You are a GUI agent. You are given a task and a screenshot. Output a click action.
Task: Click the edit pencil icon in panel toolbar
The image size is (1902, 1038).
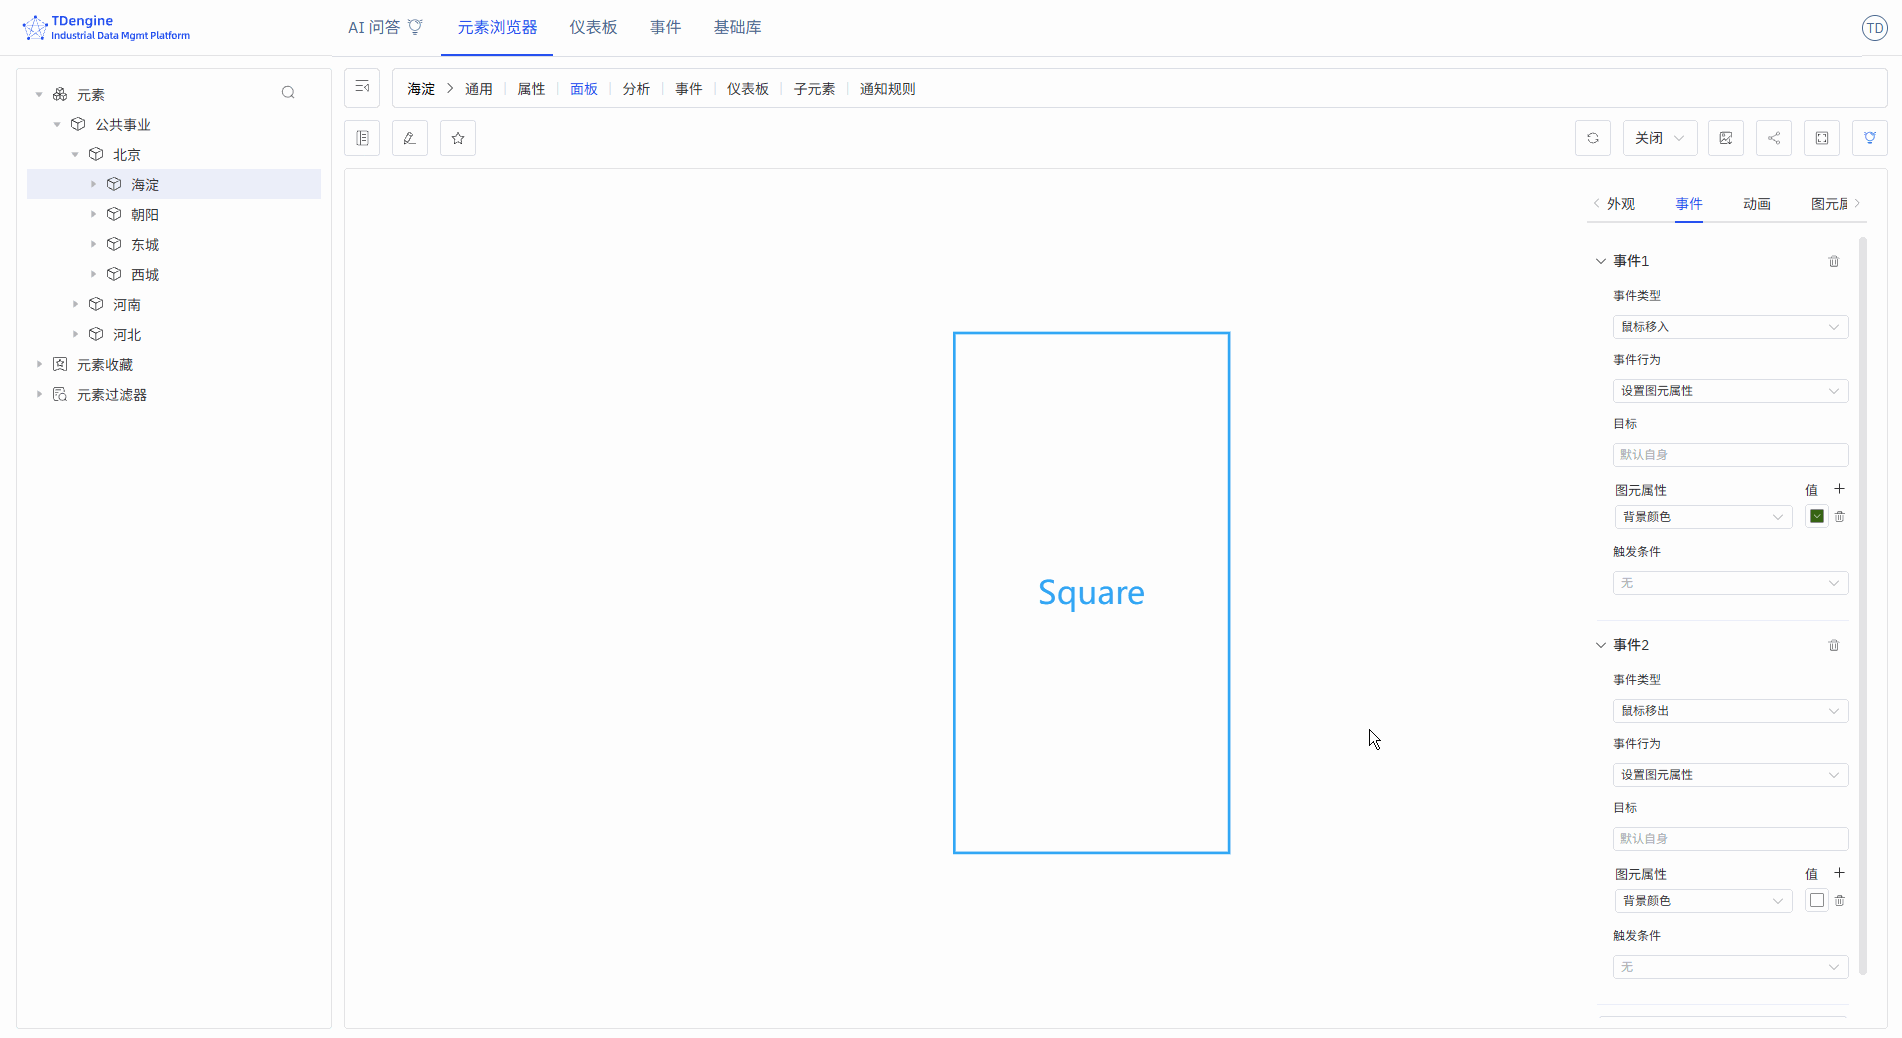(x=410, y=138)
